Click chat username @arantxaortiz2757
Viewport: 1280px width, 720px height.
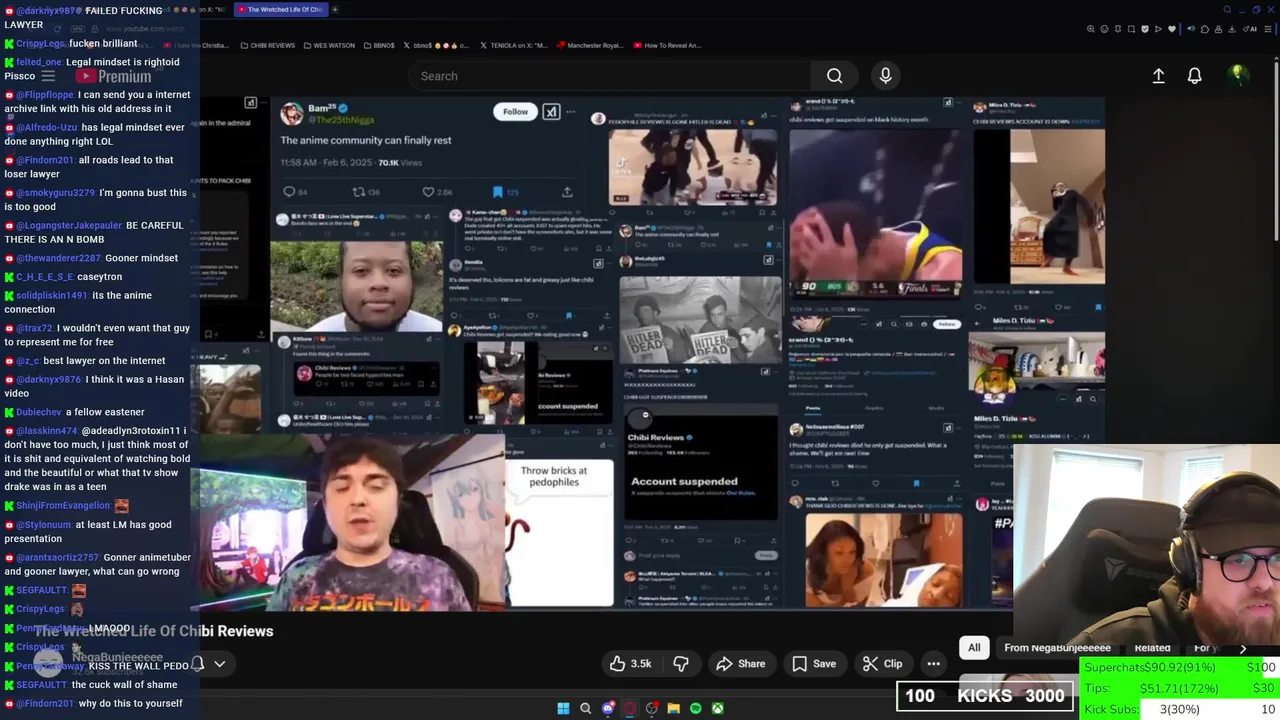[57, 558]
